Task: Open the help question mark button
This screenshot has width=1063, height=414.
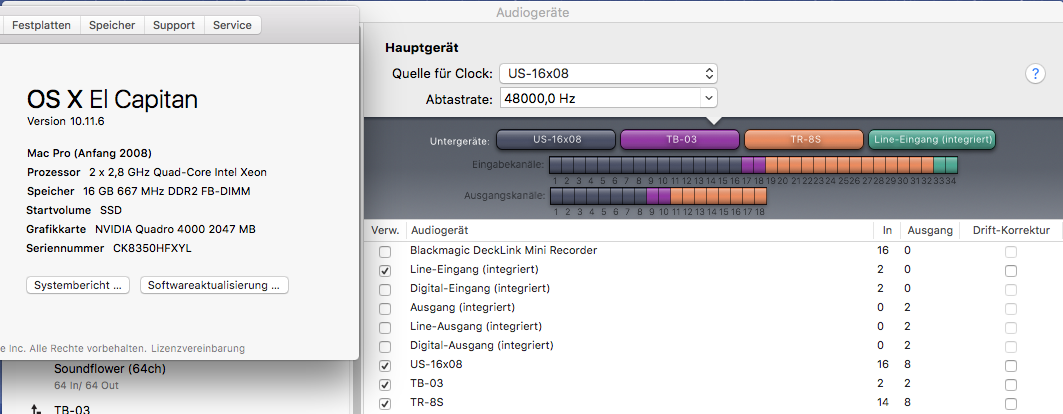Action: point(1035,74)
